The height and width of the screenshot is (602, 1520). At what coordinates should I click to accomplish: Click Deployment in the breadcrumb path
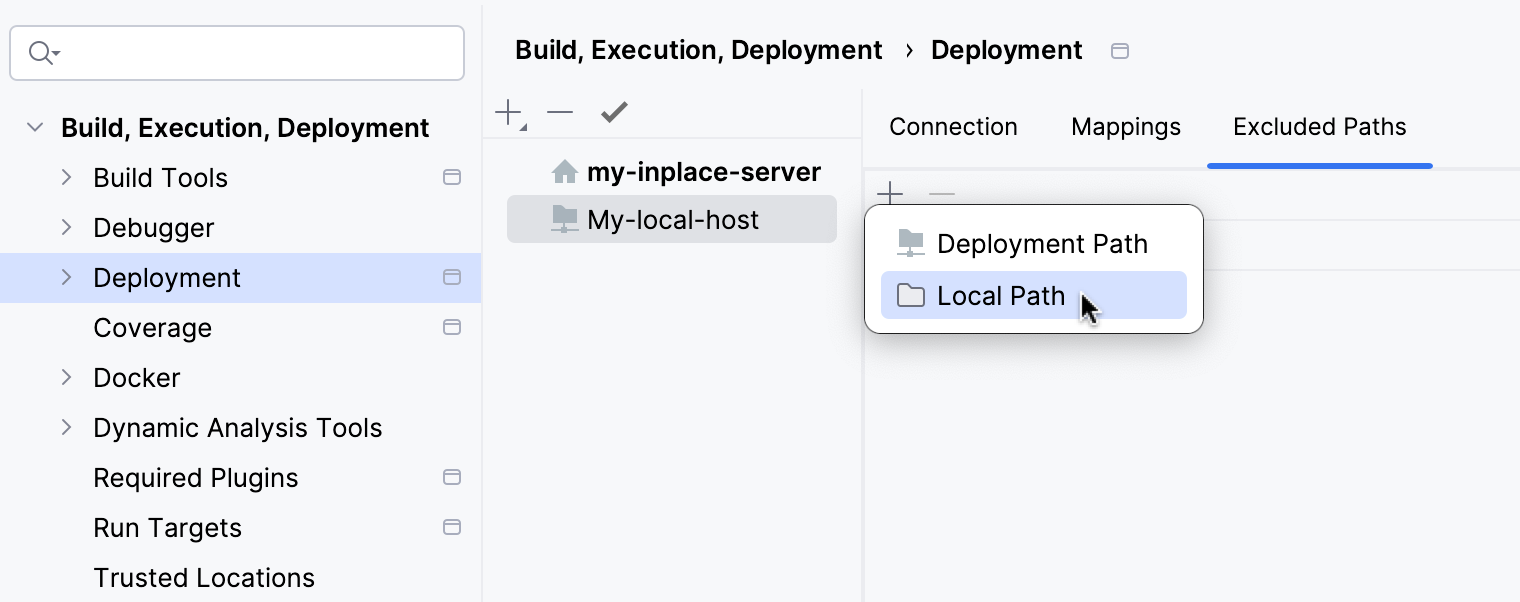pos(1006,49)
